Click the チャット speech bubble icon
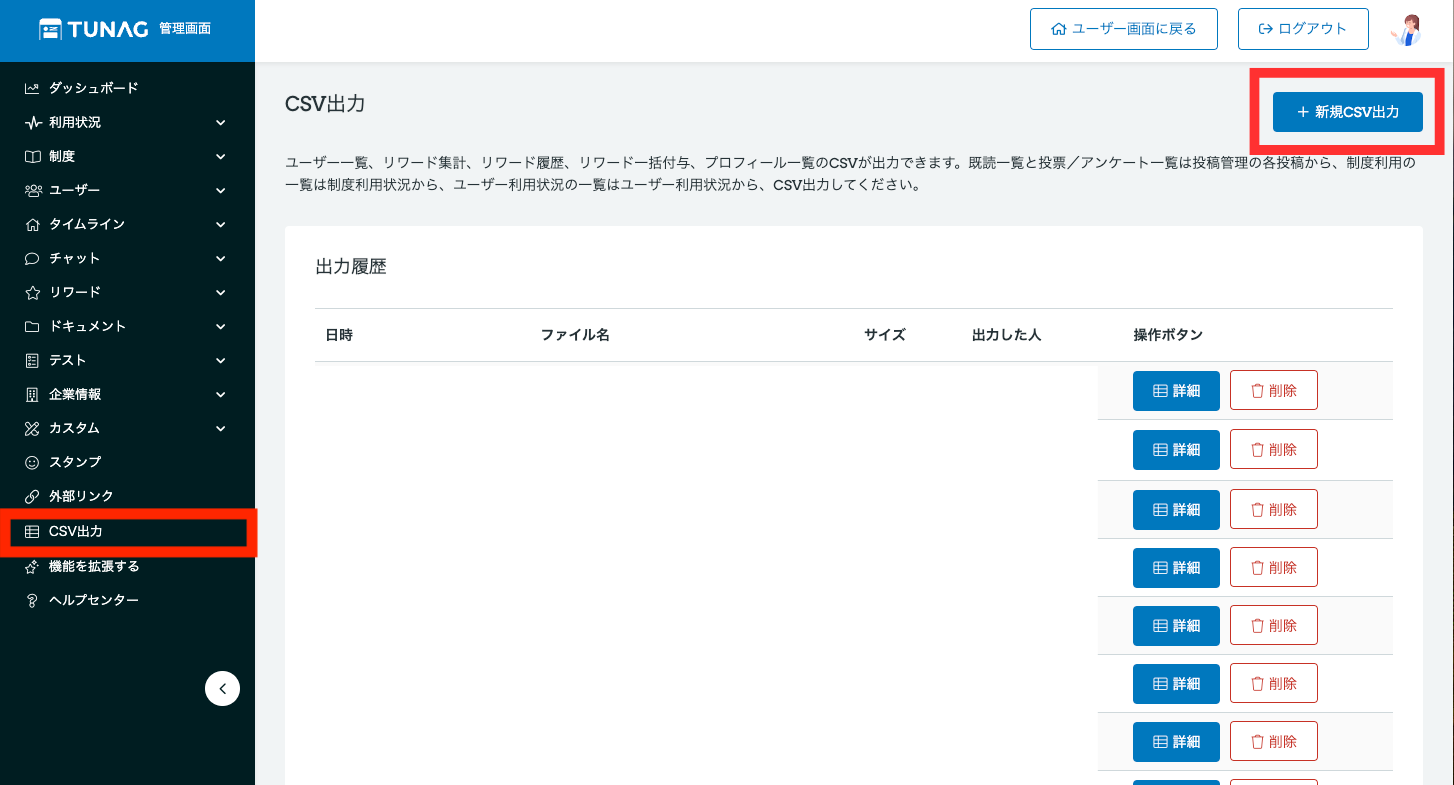 coord(32,258)
